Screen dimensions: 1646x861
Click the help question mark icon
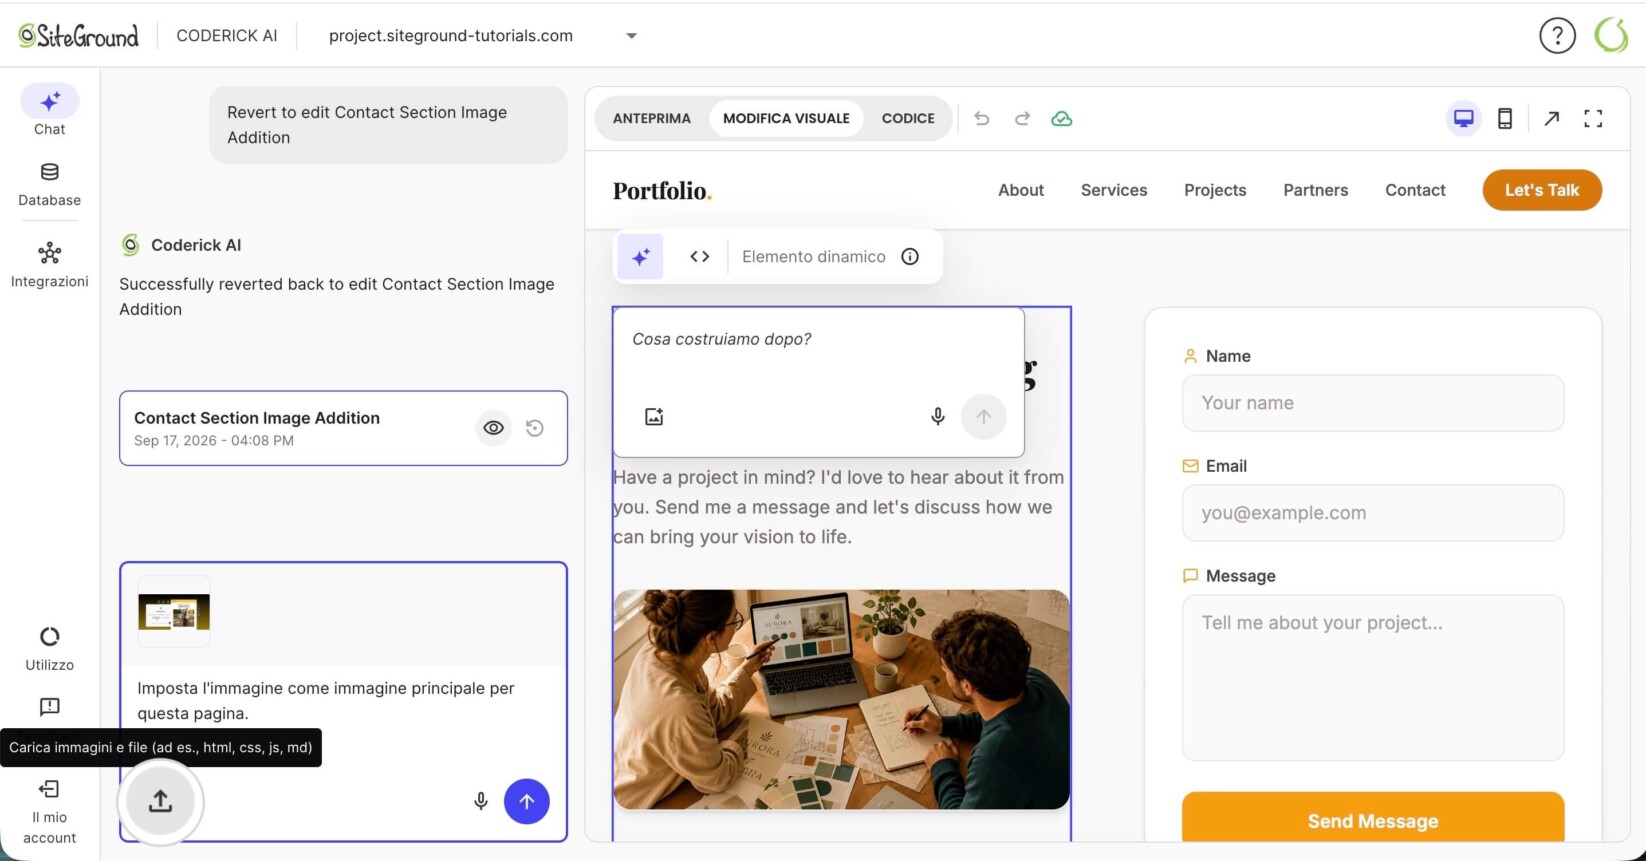coord(1557,36)
